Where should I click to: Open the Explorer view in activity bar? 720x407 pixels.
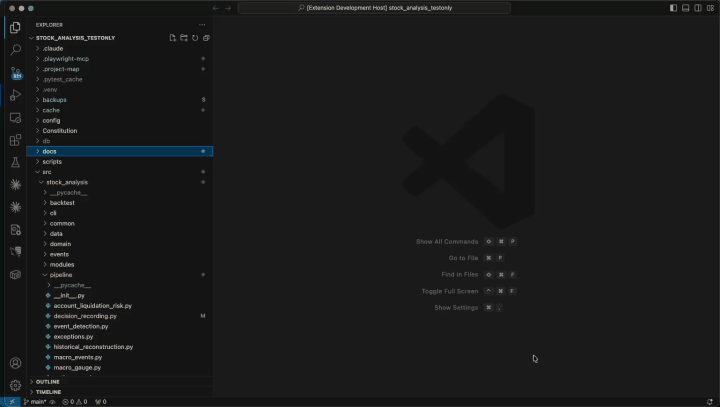pos(15,28)
